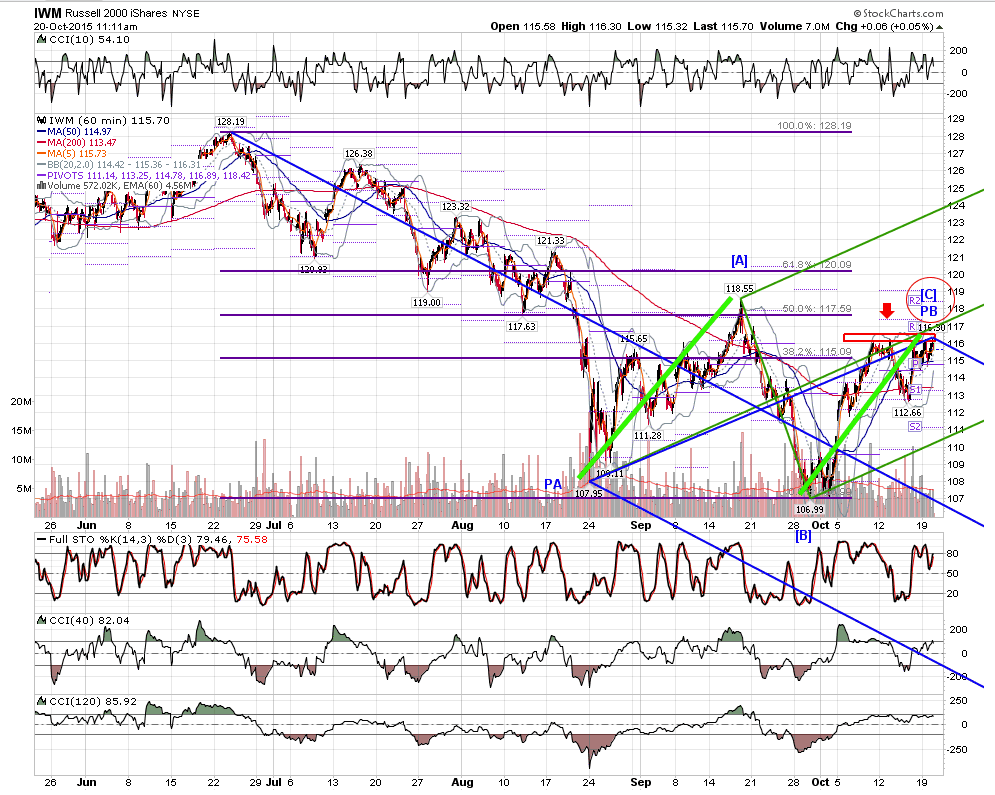Click the IWM ticker symbol in the header
Viewport: 995px width, 795px height.
click(x=48, y=13)
